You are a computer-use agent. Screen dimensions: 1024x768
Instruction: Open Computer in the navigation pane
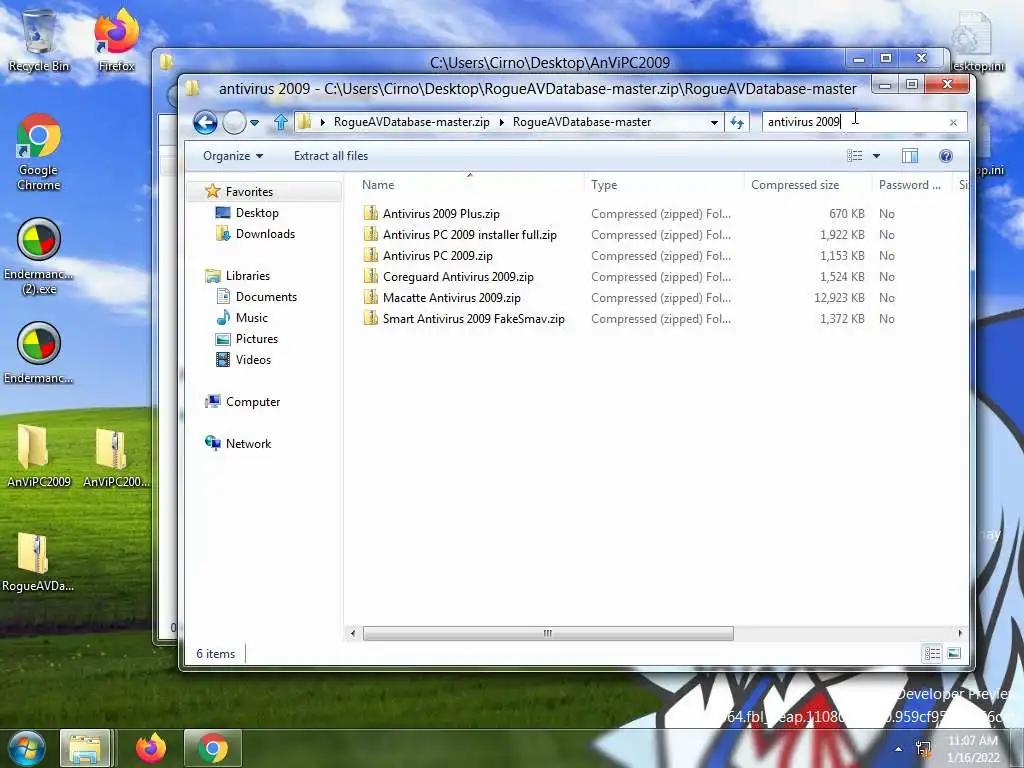[x=253, y=402]
